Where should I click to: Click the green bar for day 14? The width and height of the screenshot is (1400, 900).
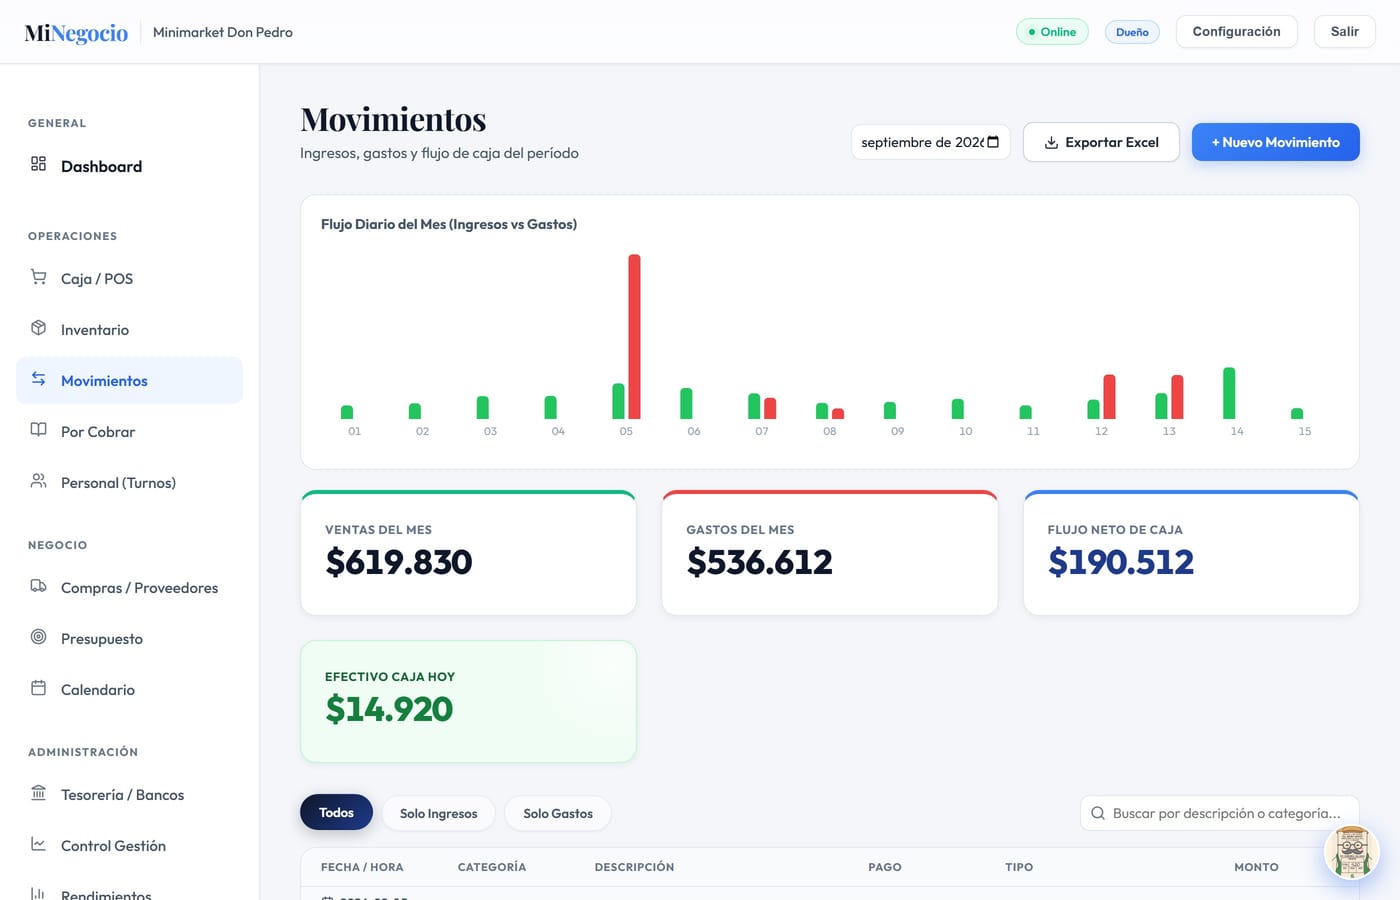(1229, 393)
